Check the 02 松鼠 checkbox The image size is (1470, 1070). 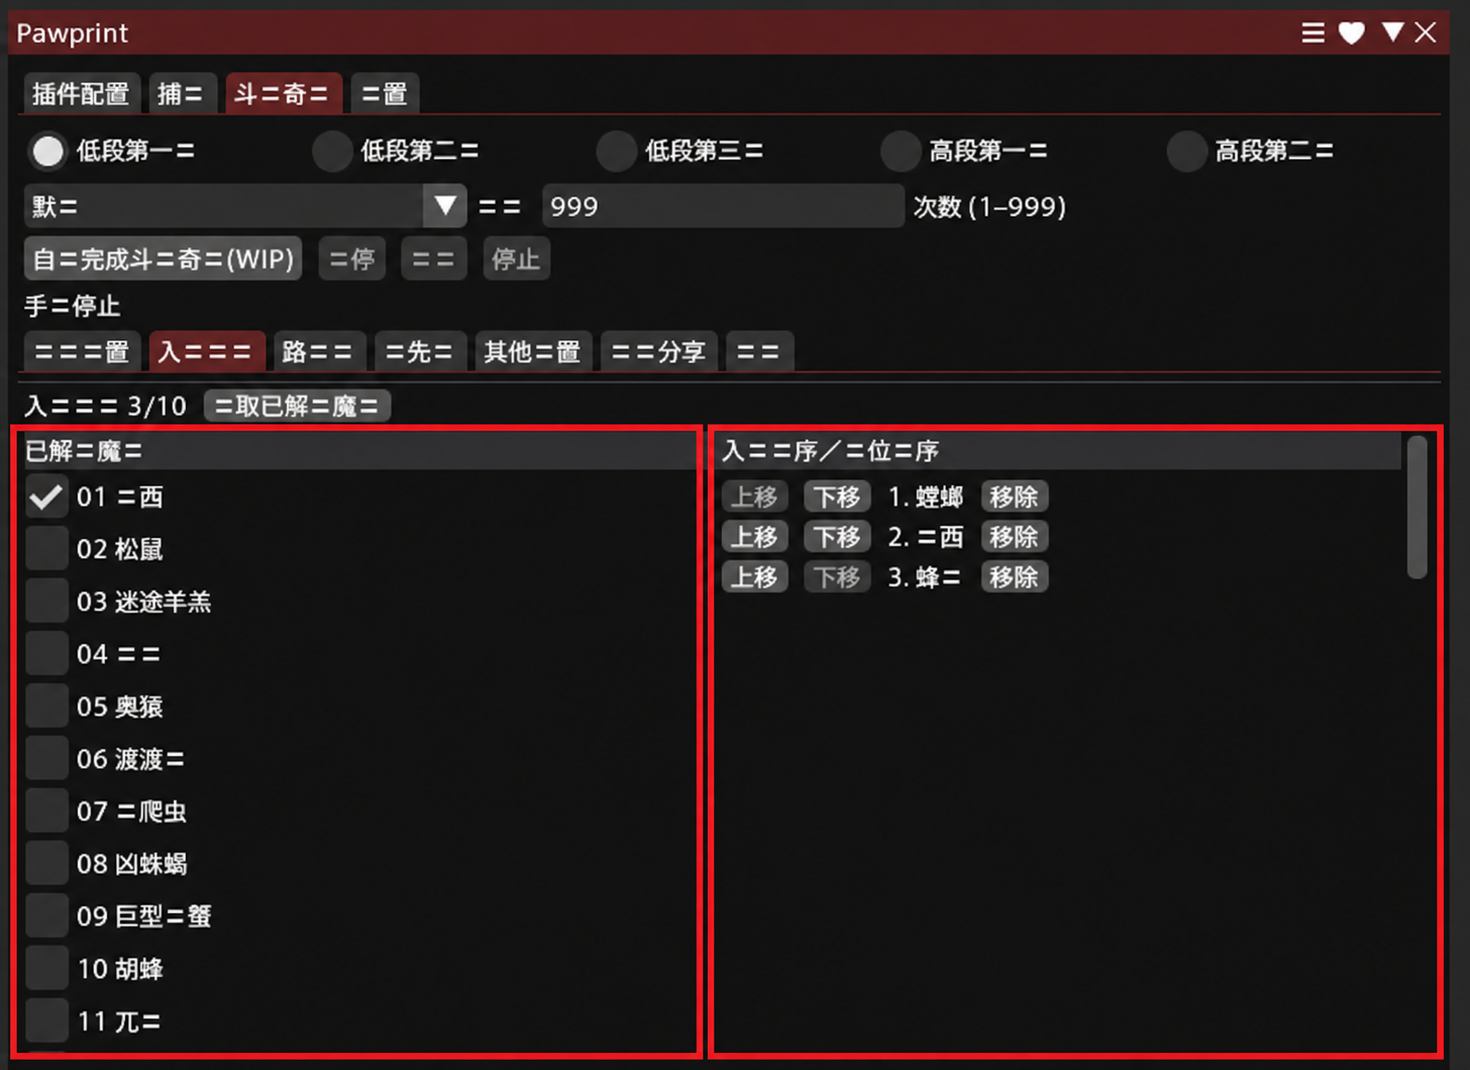[x=46, y=549]
